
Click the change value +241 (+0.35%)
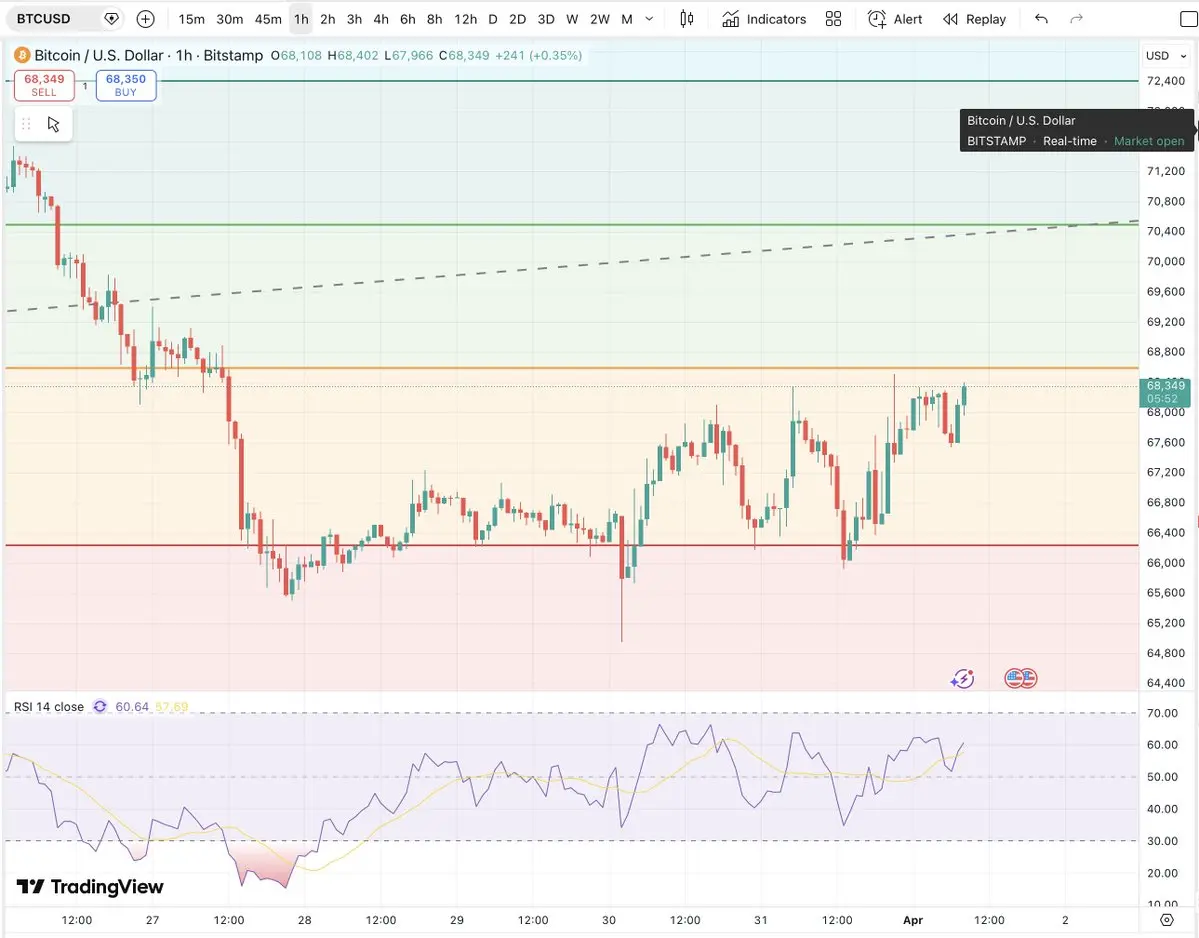pos(538,55)
